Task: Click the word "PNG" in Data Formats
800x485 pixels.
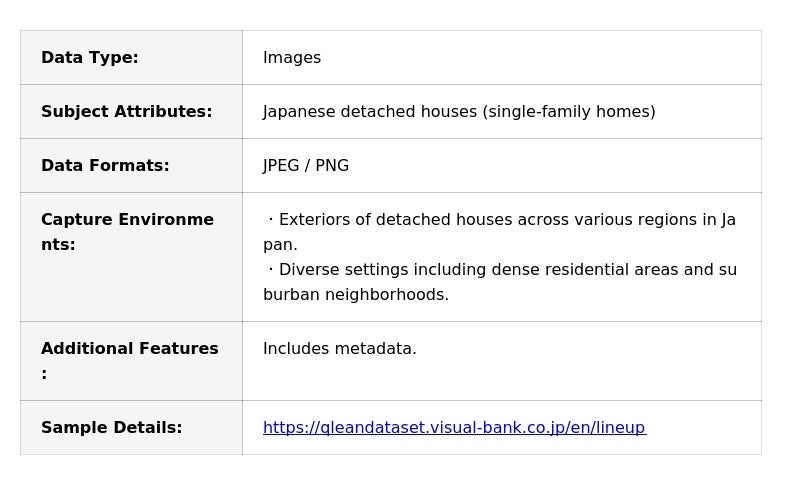Action: (x=332, y=166)
